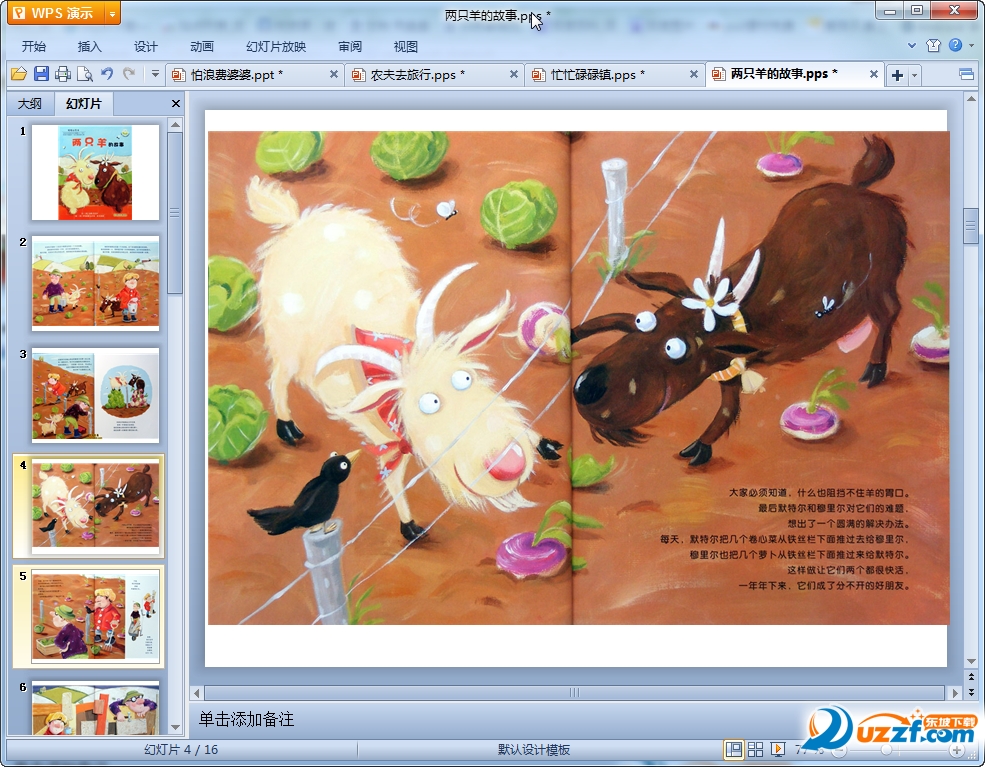Expand the Help dropdown arrow

[971, 45]
